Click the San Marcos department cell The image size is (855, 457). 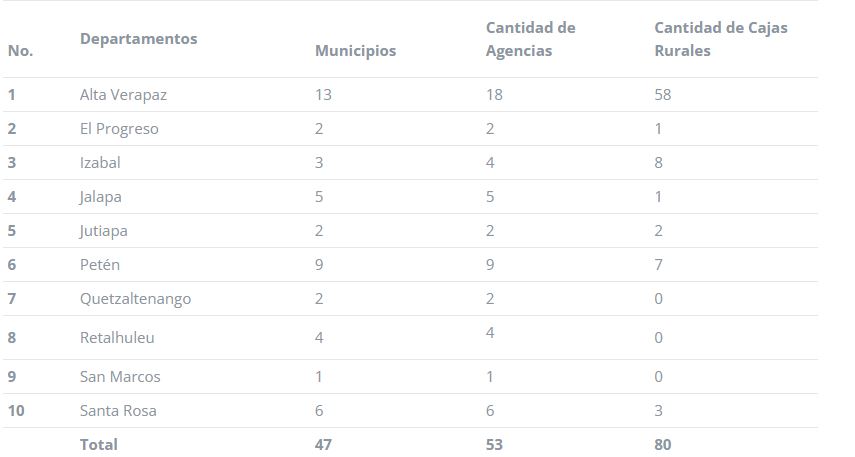pyautogui.click(x=120, y=377)
